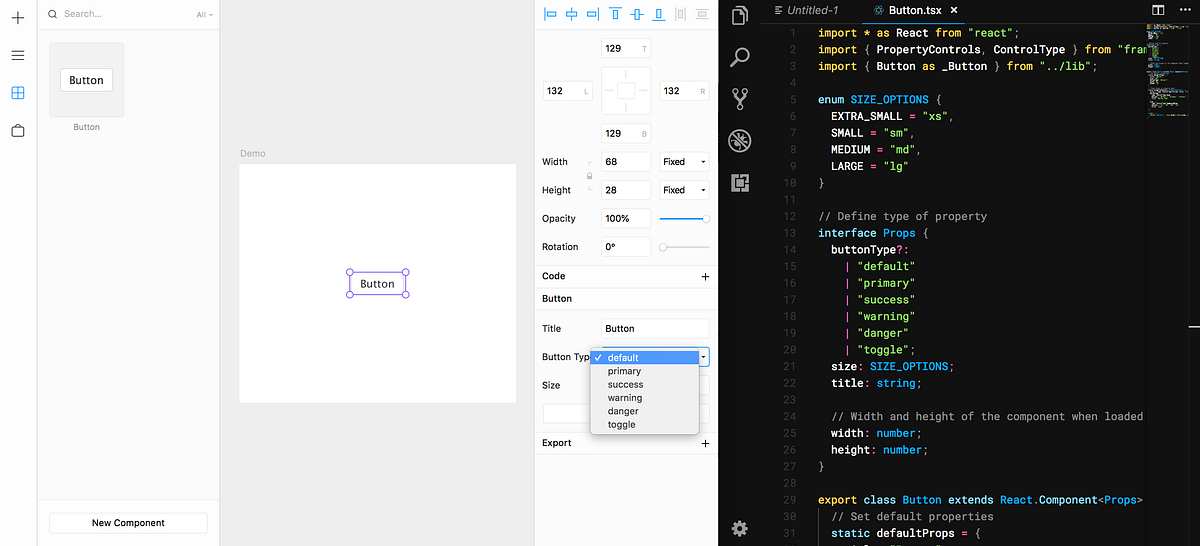Add code override with Code plus icon
The image size is (1200, 546).
705,276
